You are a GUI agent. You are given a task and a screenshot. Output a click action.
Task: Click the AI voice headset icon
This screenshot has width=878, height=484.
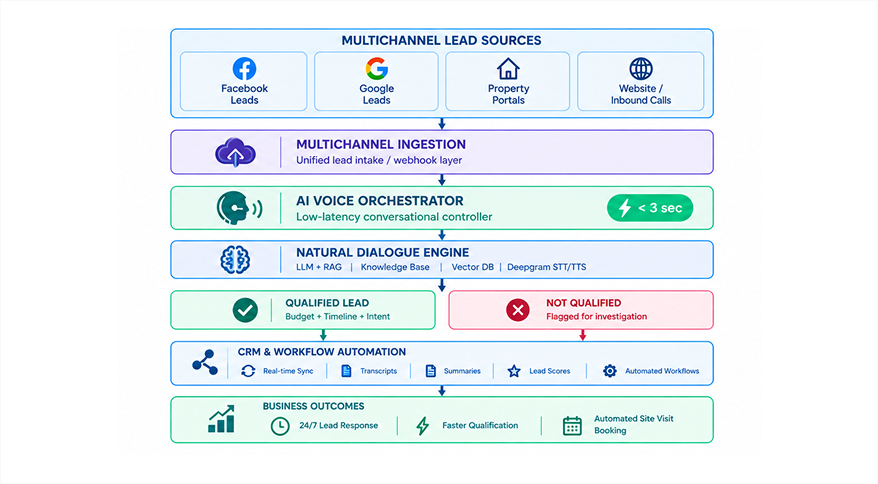click(239, 208)
